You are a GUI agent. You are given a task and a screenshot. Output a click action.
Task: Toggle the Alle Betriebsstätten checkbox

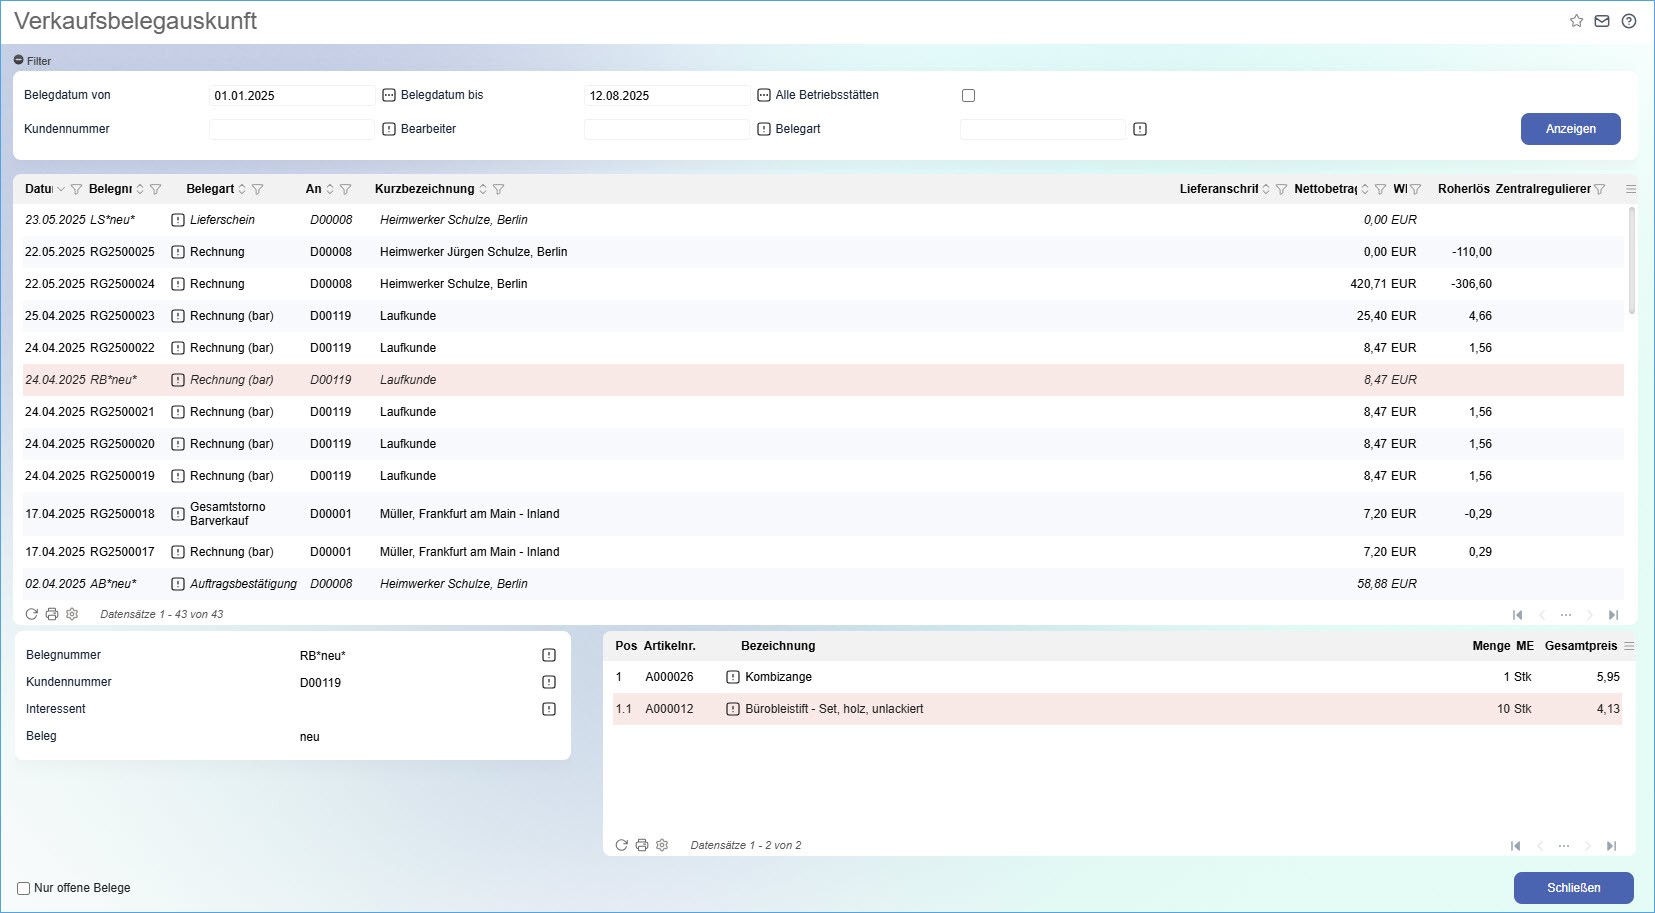coord(968,96)
